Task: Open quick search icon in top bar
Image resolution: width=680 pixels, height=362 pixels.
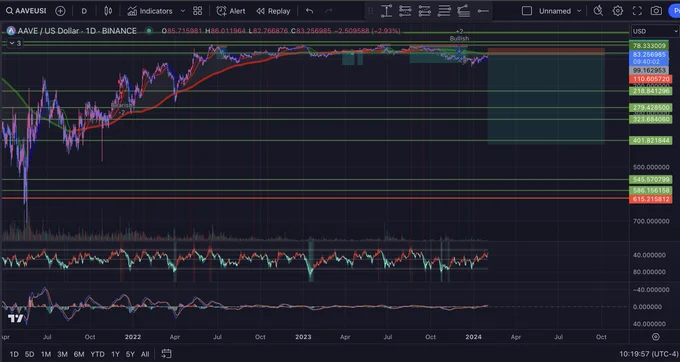Action: click(598, 11)
